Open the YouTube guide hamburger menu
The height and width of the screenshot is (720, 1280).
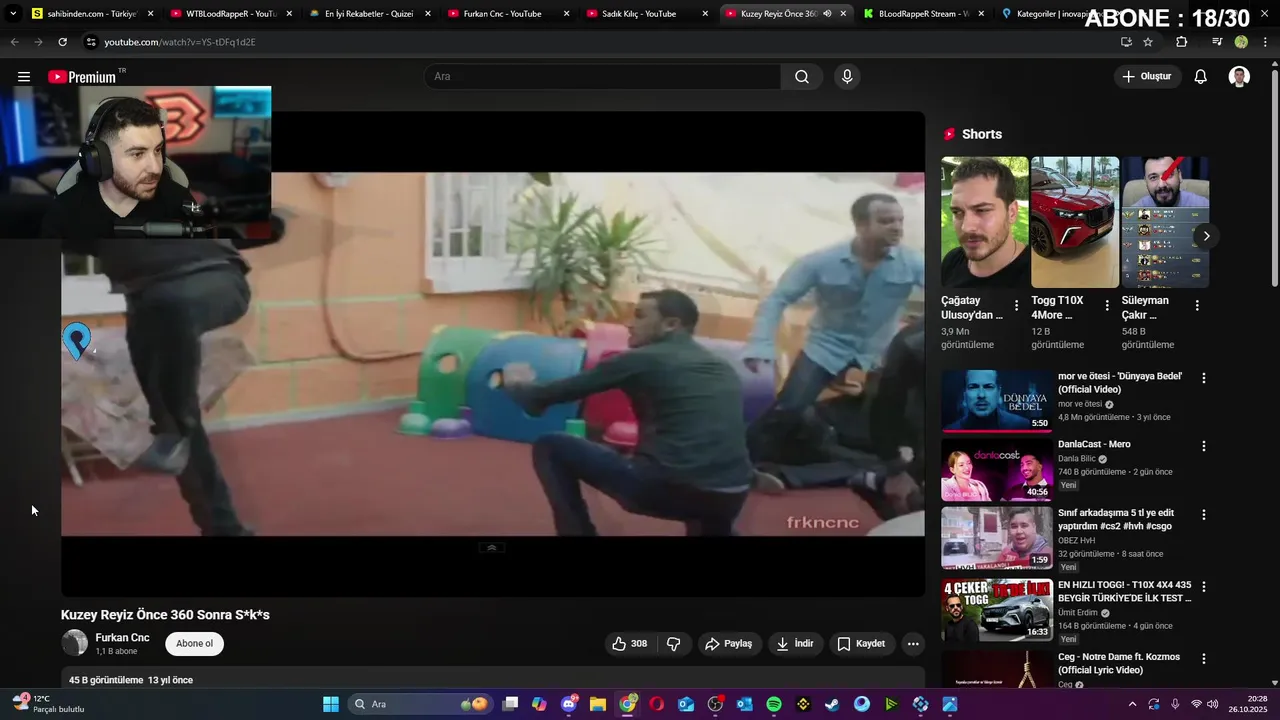pyautogui.click(x=24, y=77)
